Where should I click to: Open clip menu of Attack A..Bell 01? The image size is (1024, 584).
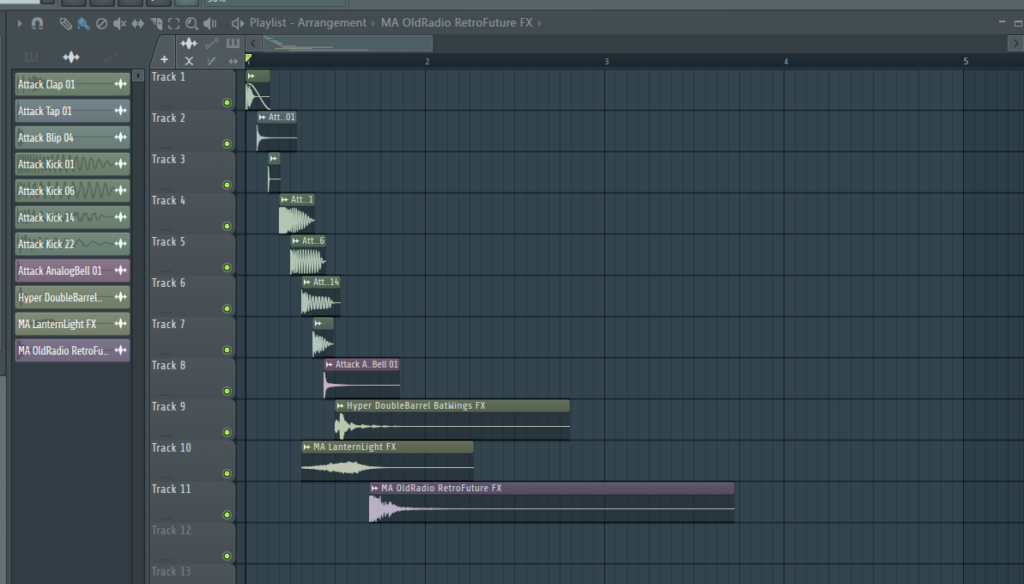tap(329, 365)
